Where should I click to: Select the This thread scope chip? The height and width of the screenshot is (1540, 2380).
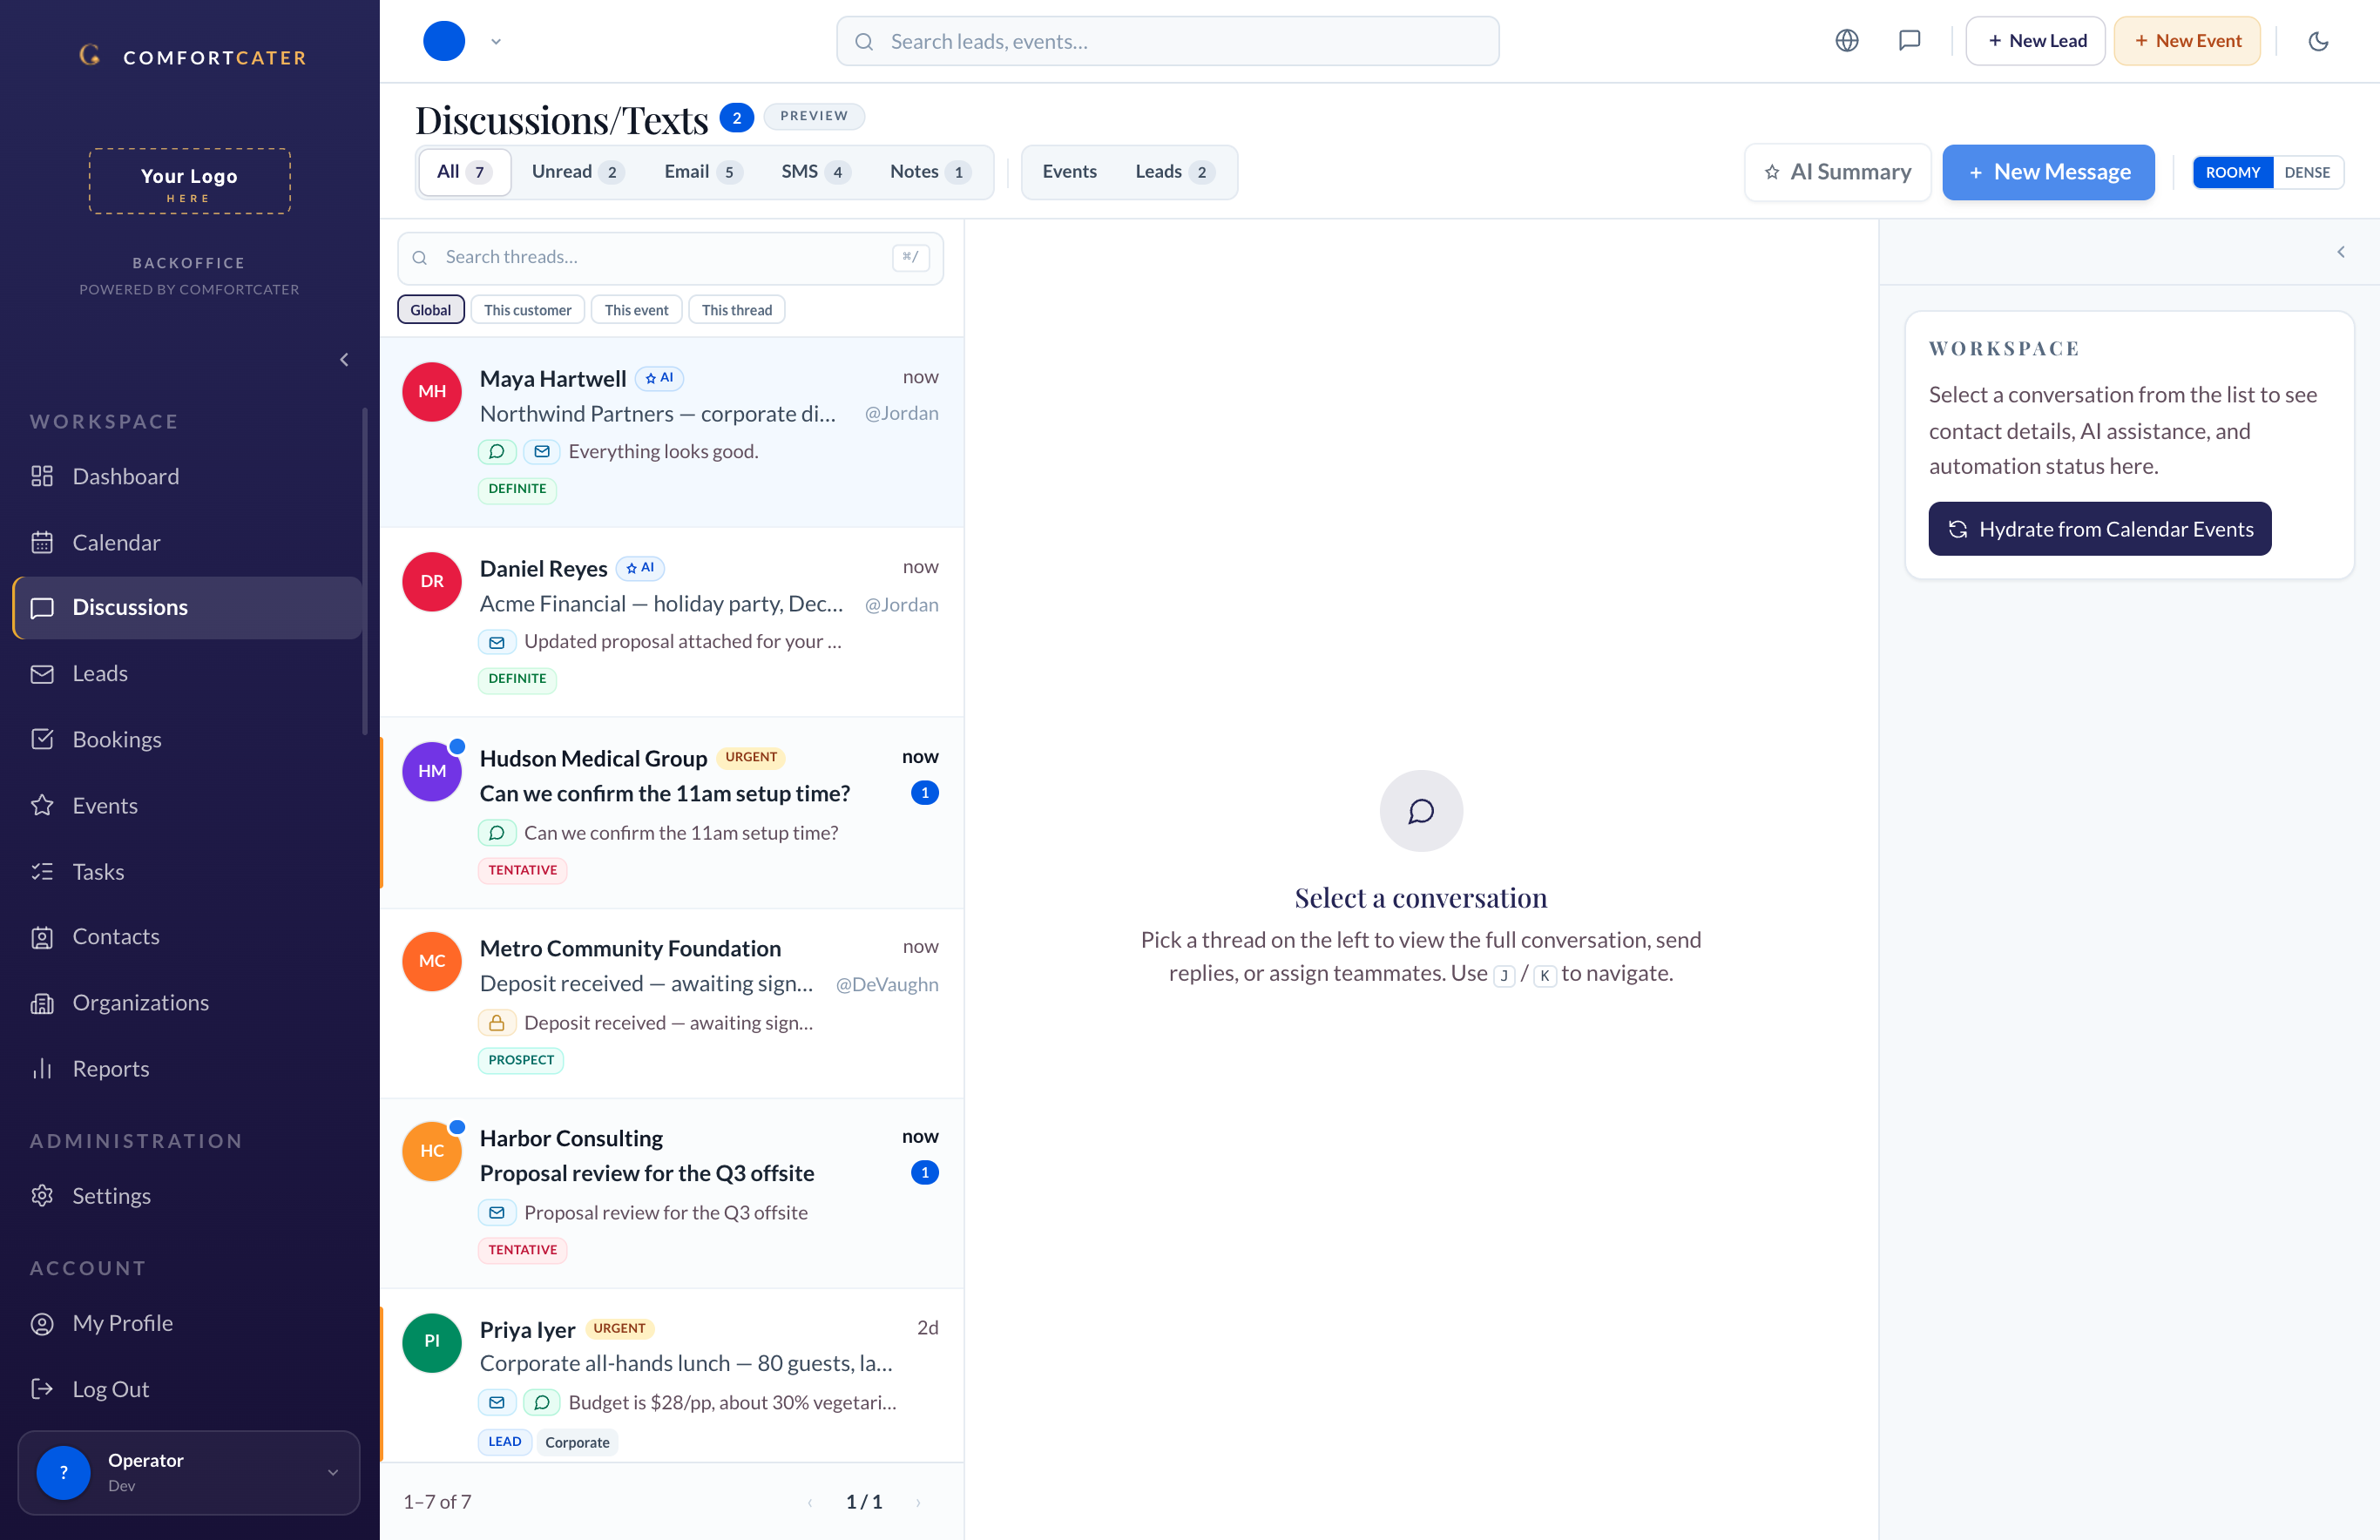[736, 310]
